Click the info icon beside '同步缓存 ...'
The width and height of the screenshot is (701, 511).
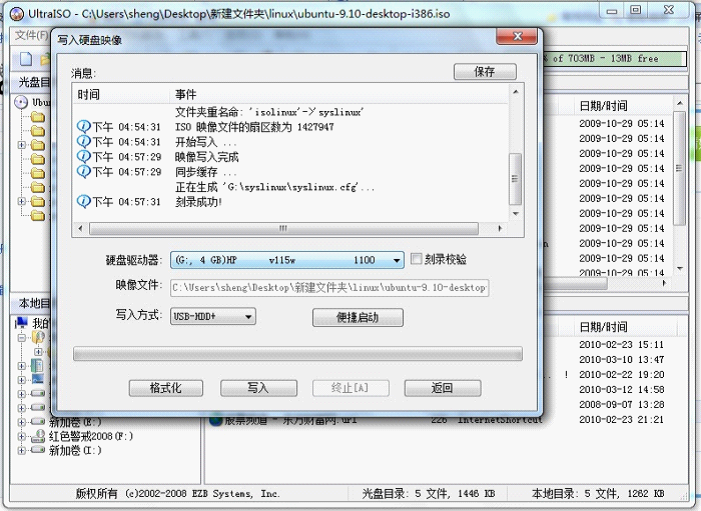(x=84, y=172)
